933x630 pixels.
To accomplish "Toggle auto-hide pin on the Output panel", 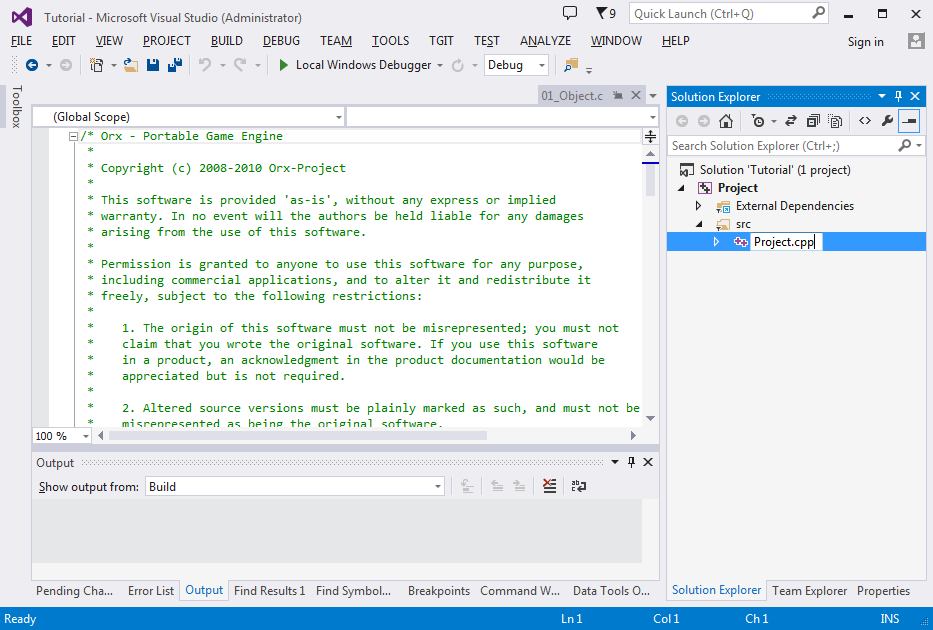I will pyautogui.click(x=631, y=462).
